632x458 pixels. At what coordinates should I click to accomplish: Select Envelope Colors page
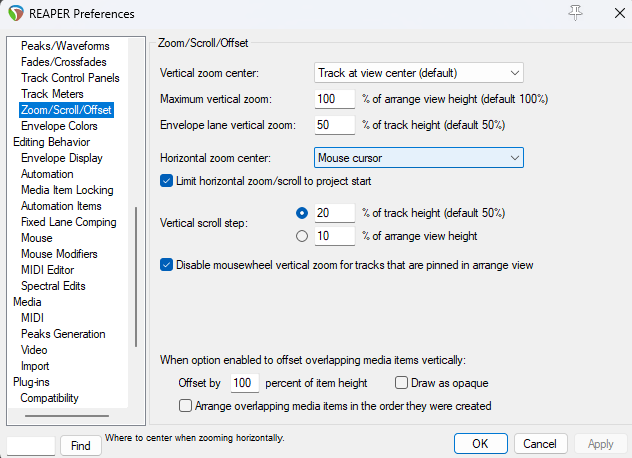(59, 126)
